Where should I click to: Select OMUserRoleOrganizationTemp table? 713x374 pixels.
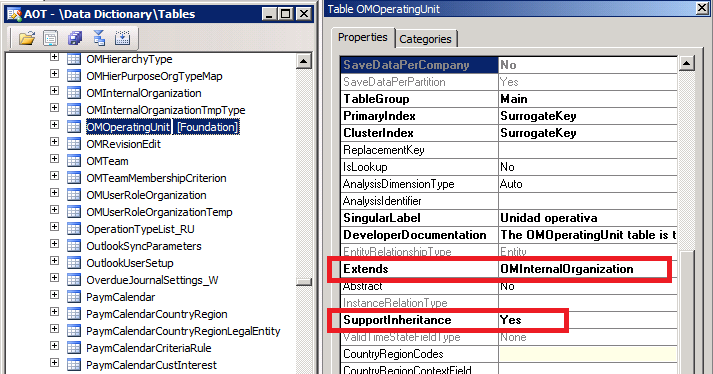point(159,212)
